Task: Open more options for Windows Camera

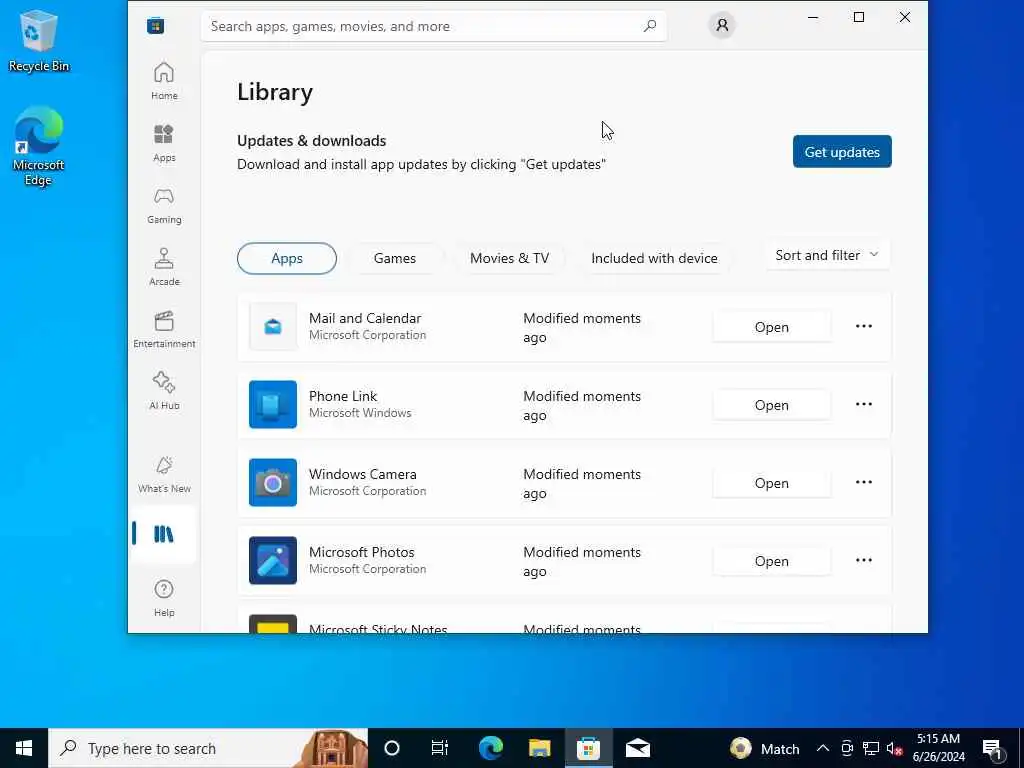Action: [863, 483]
